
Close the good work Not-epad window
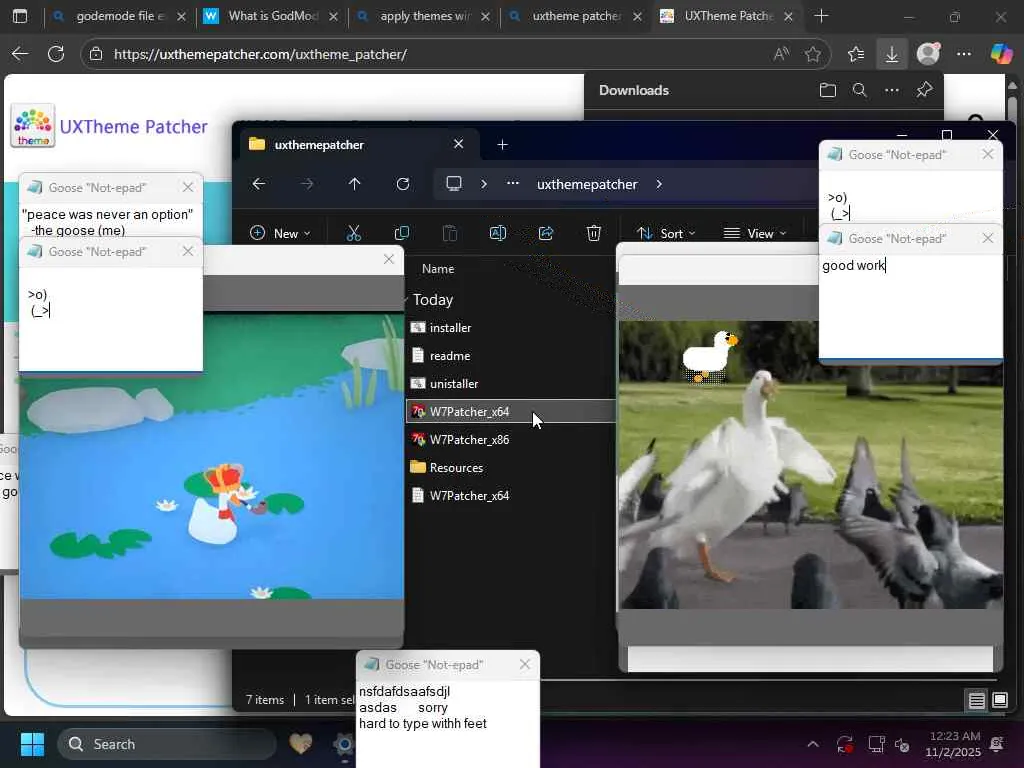pos(988,238)
